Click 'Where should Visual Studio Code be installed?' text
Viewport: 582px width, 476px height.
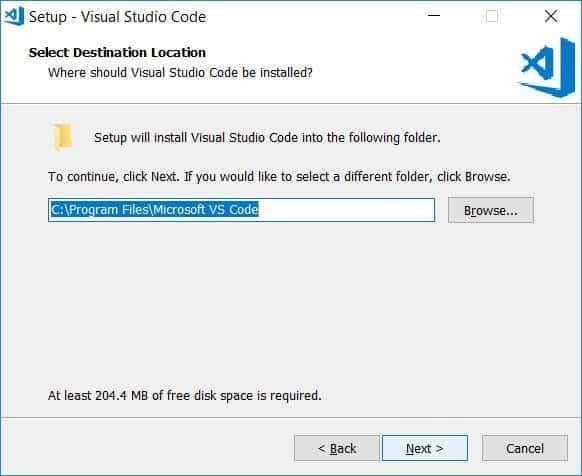(180, 72)
